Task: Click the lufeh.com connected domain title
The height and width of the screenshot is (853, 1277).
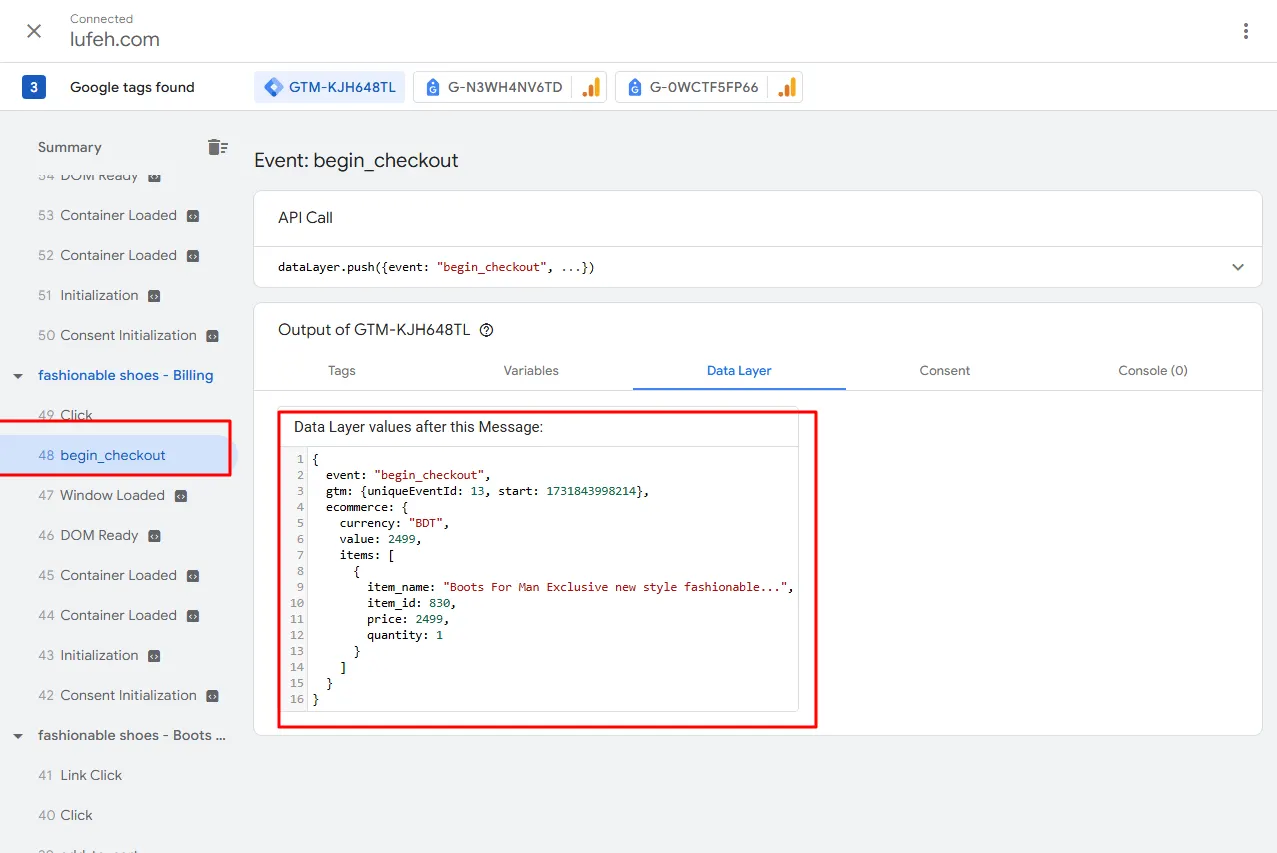Action: click(x=115, y=40)
